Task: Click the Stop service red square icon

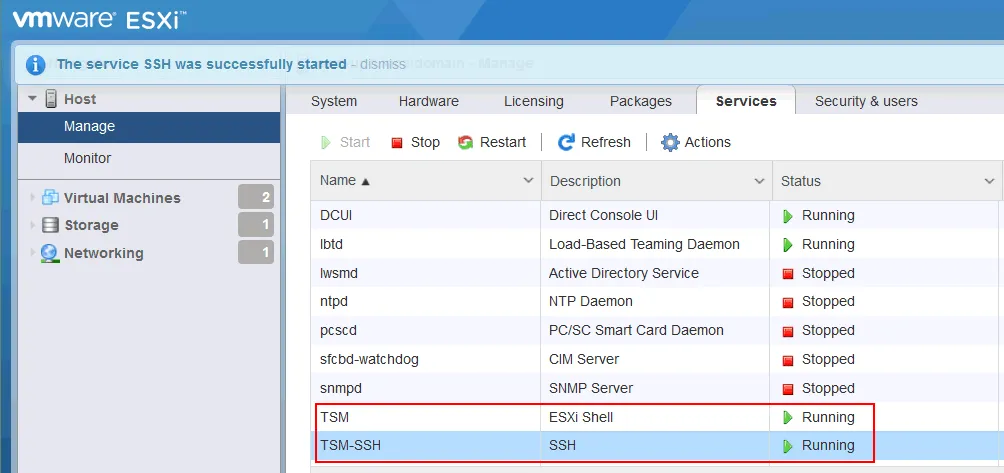Action: coord(397,143)
